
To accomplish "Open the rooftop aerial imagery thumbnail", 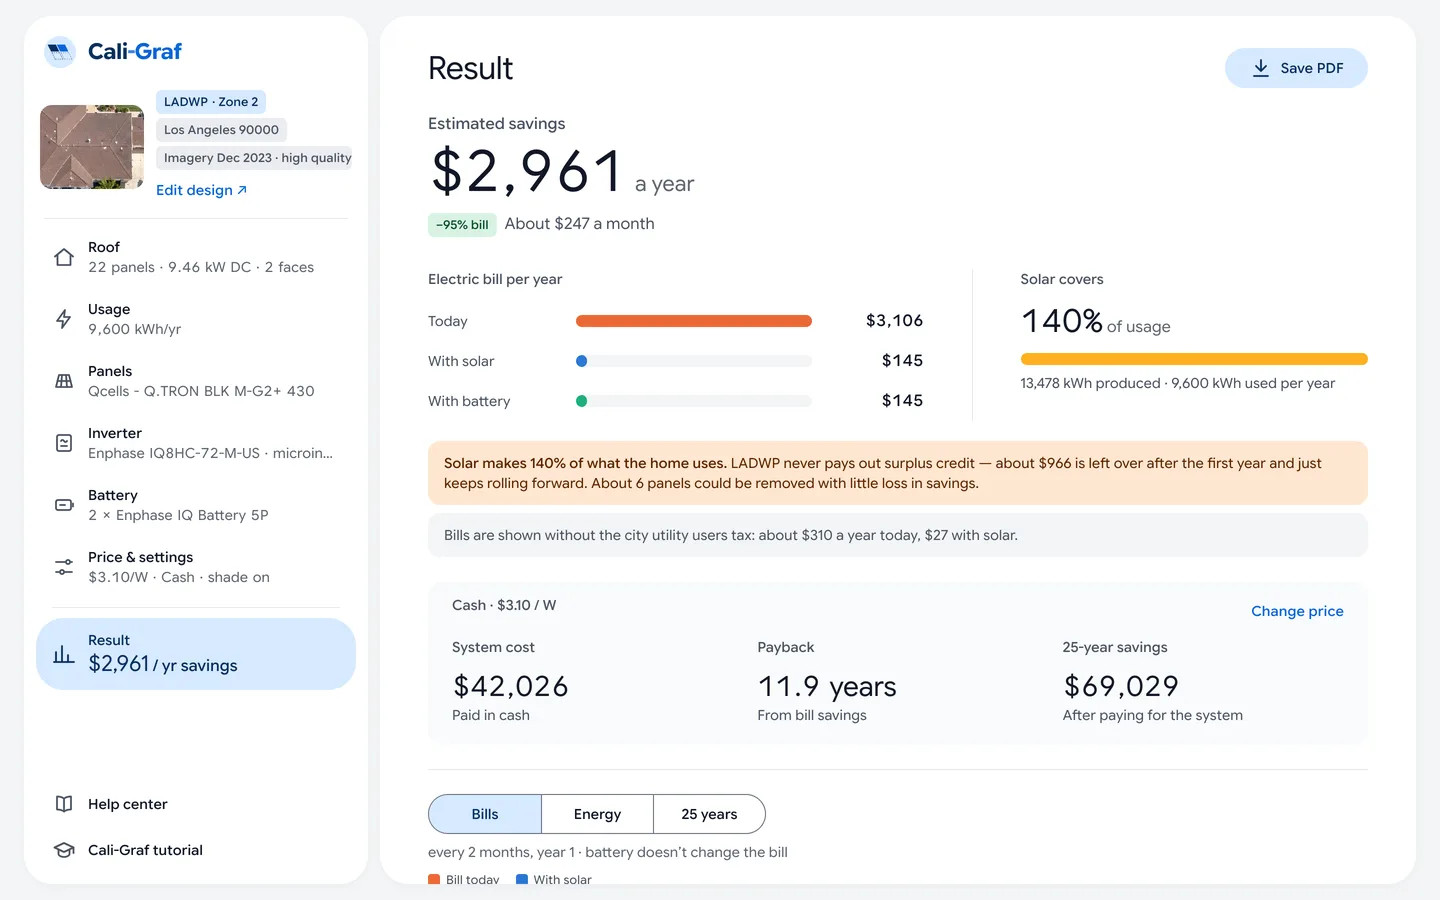I will (92, 147).
